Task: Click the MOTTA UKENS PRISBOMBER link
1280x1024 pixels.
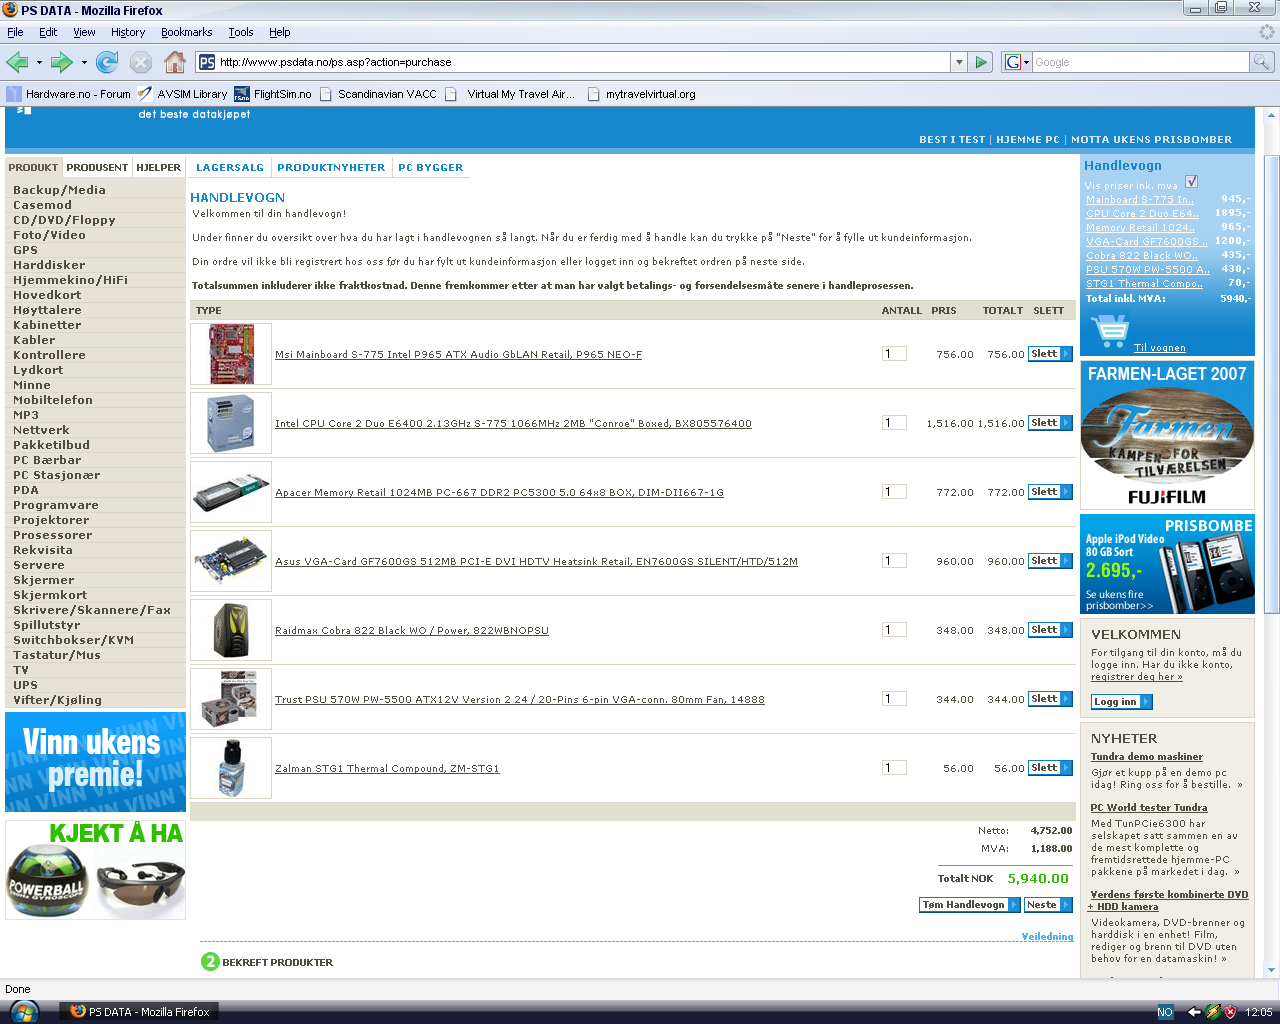Action: (1152, 140)
